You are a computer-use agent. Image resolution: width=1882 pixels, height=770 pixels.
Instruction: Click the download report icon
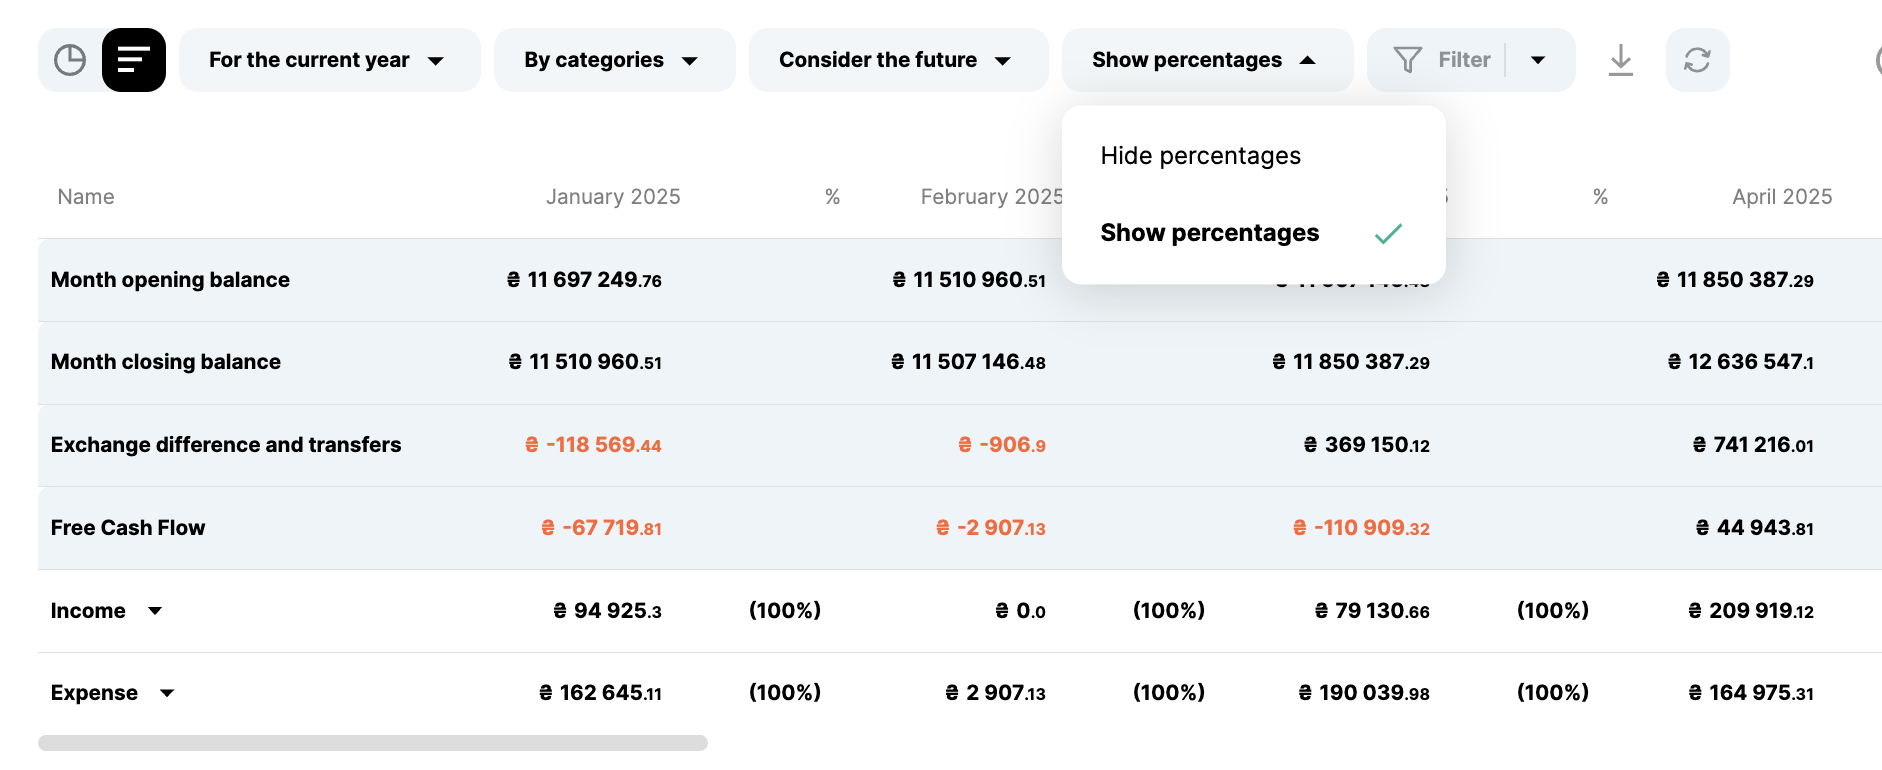[x=1621, y=60]
